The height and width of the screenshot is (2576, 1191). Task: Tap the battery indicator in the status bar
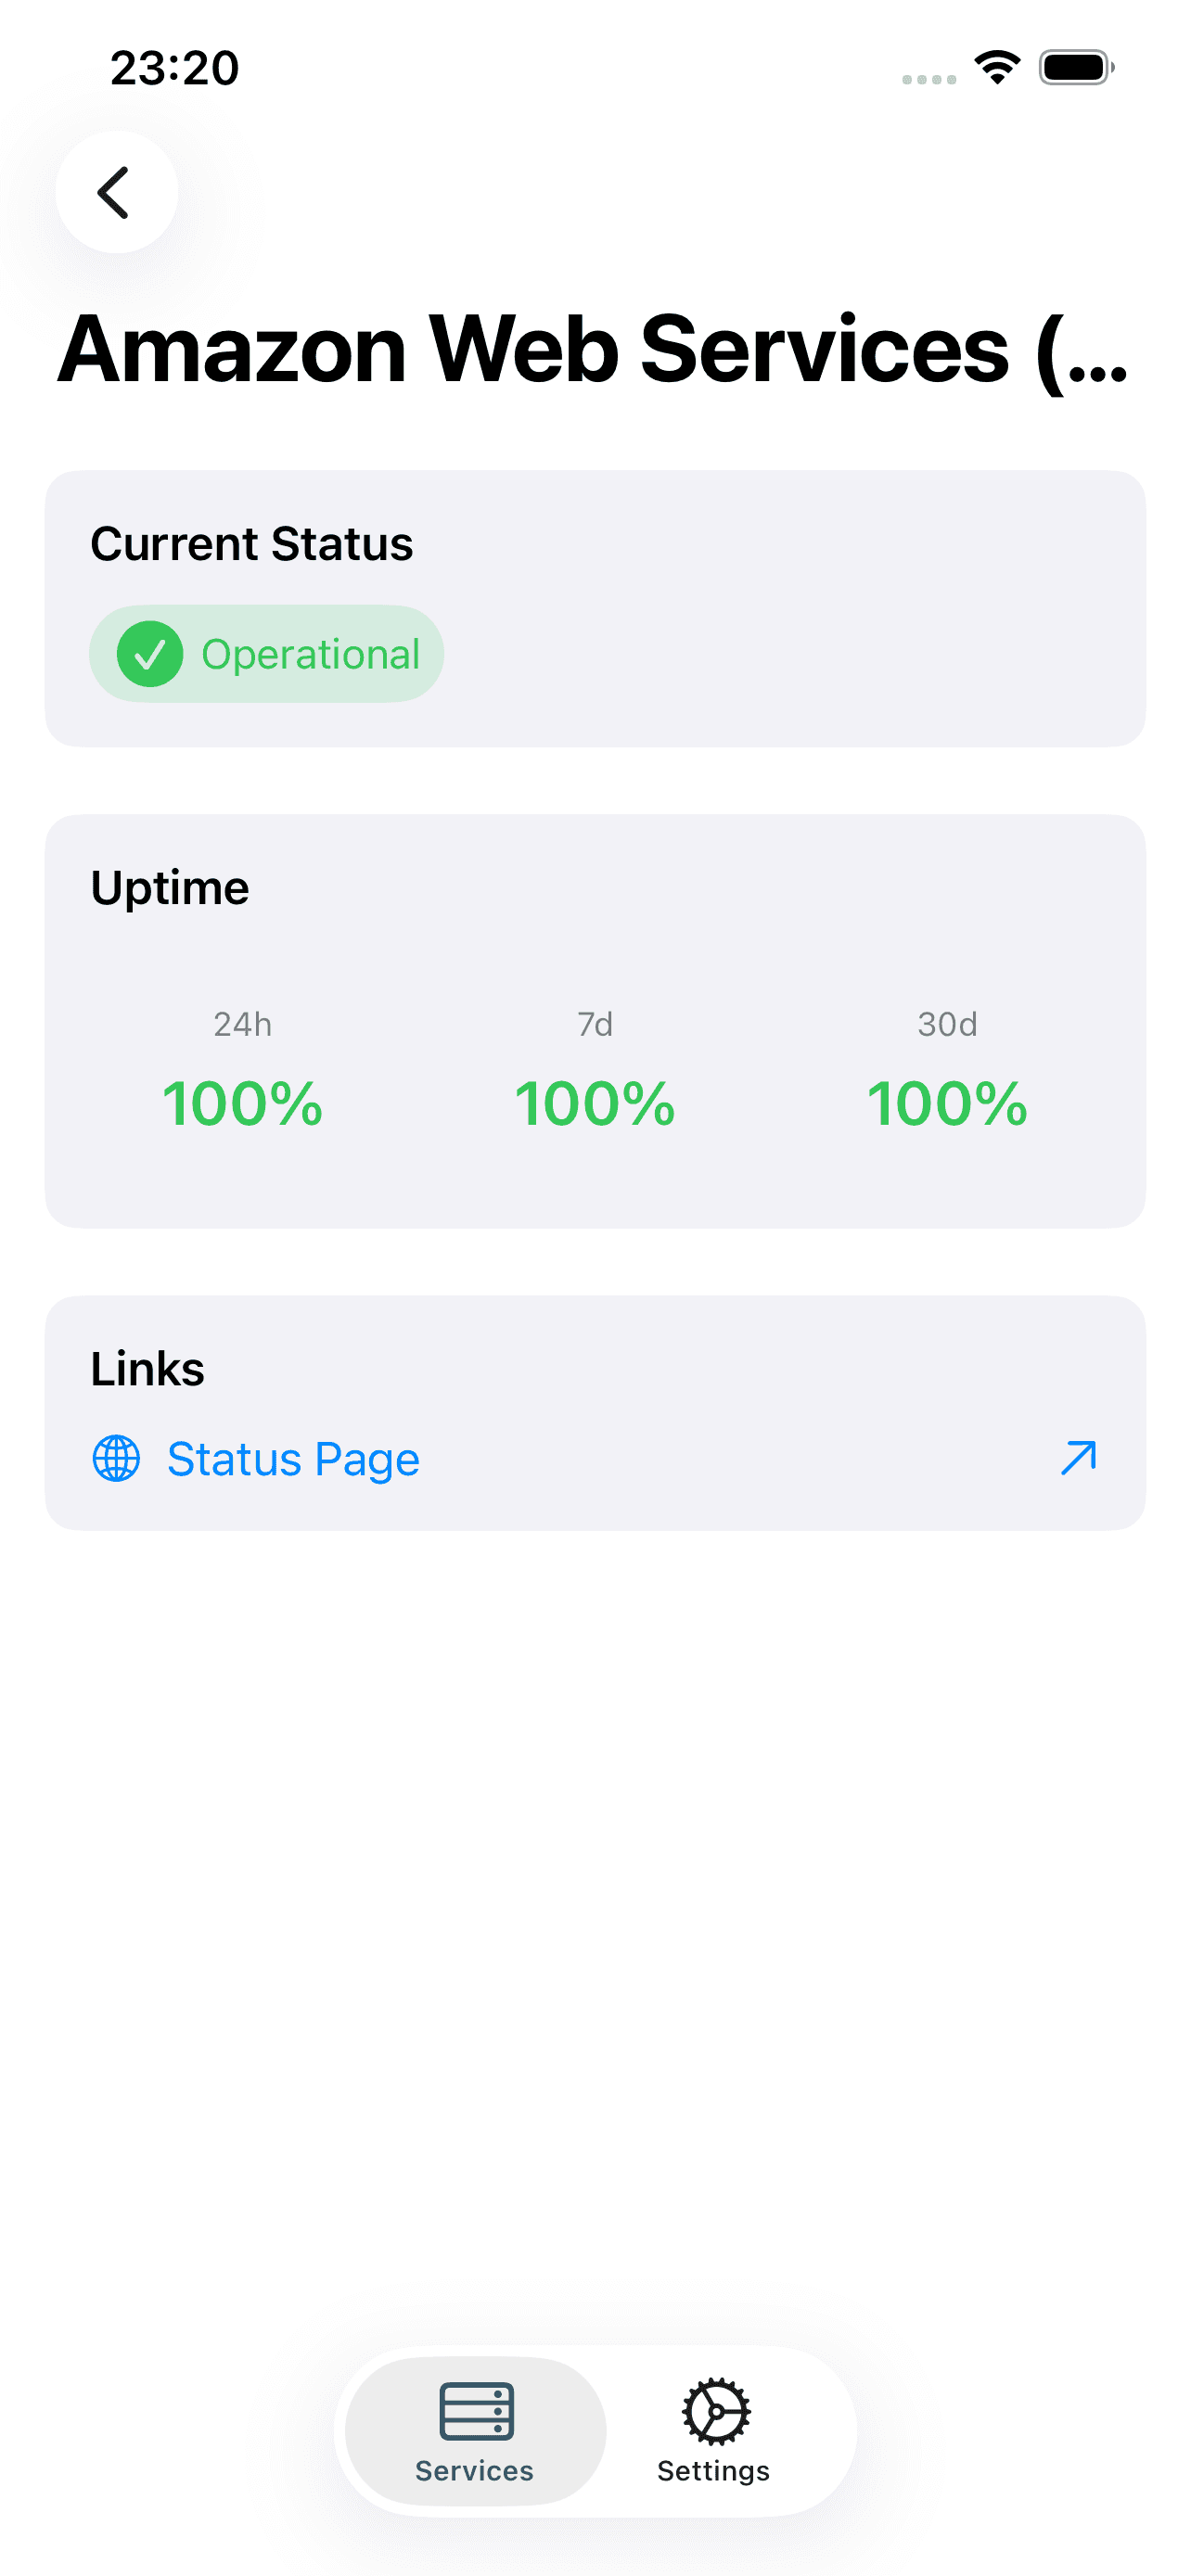click(1075, 67)
